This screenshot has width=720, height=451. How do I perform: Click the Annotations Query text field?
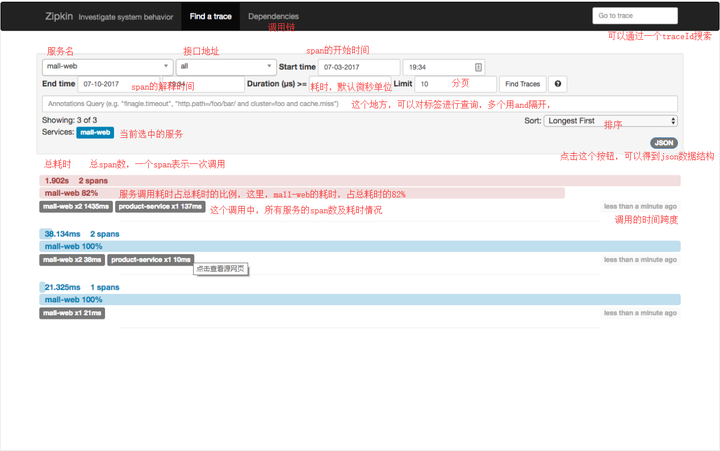360,104
